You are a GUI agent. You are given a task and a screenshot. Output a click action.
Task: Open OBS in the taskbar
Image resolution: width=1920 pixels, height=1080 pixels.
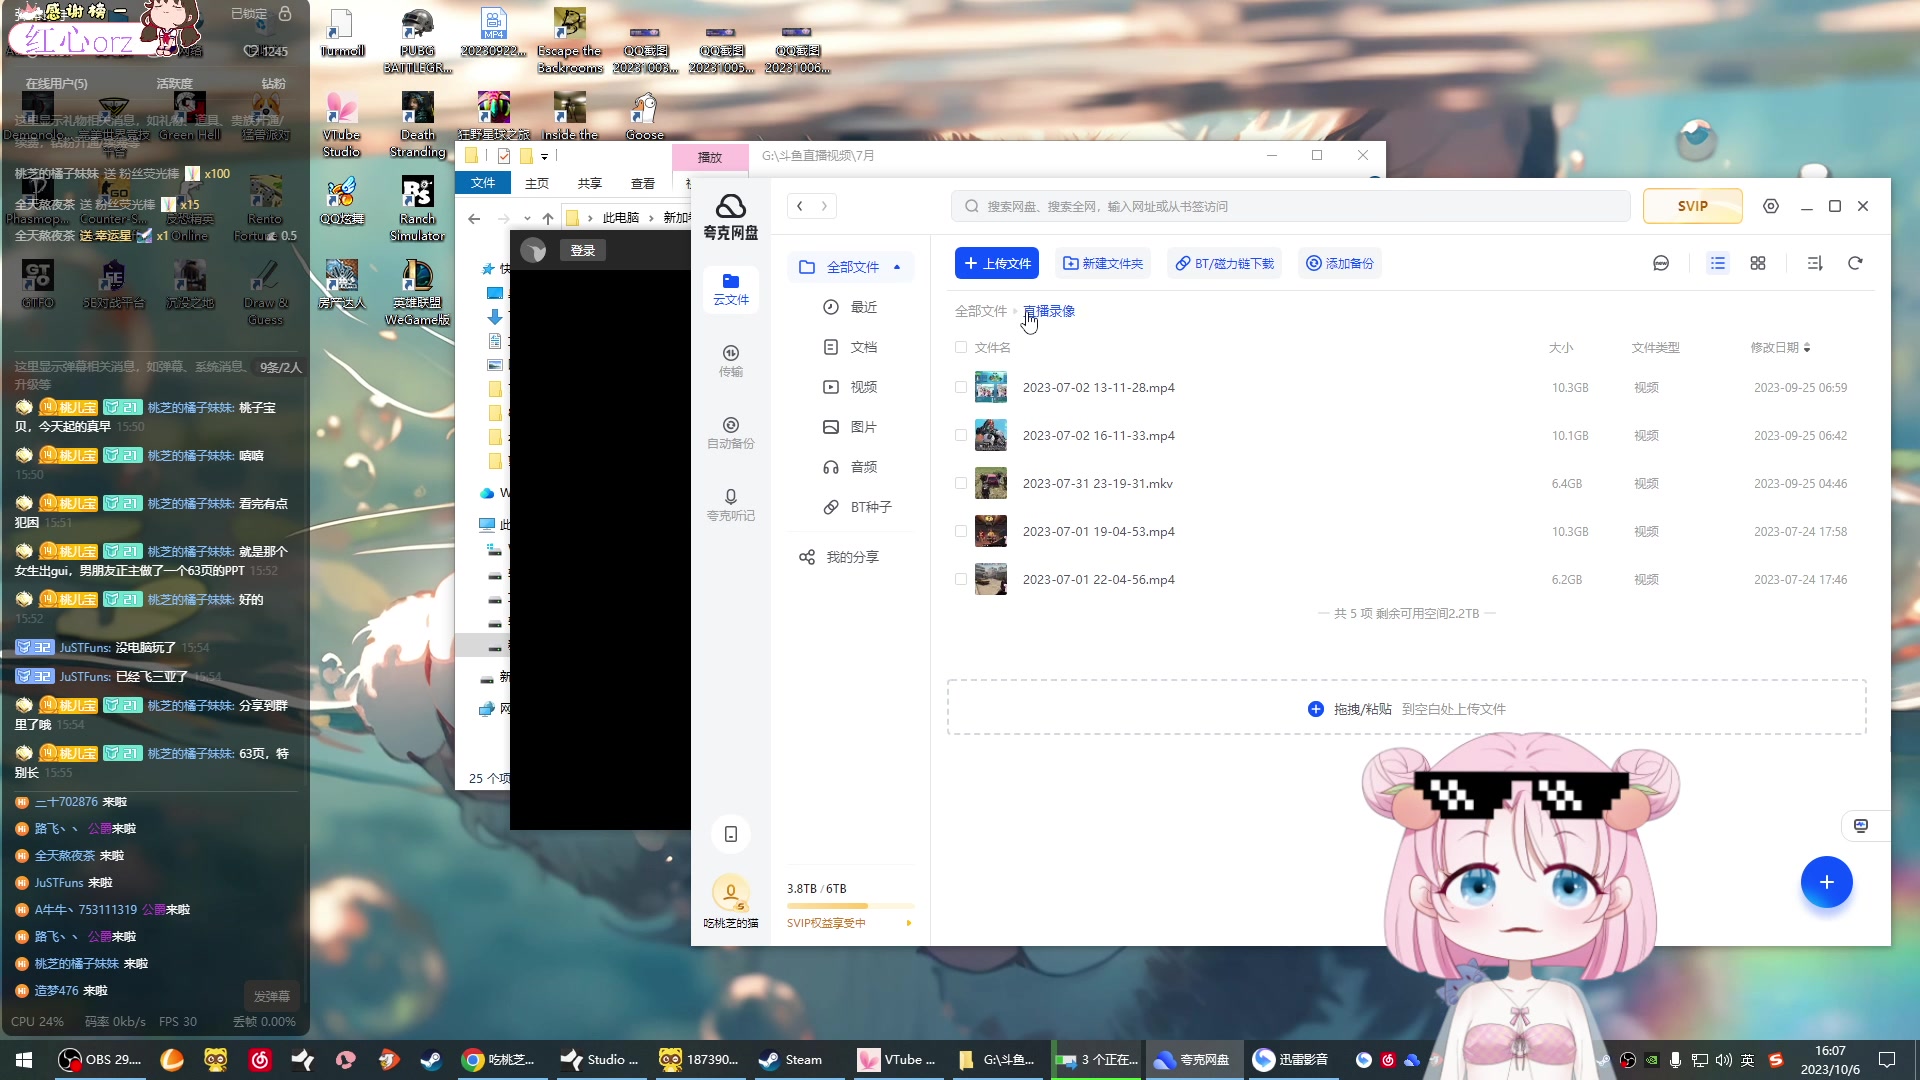pyautogui.click(x=100, y=1060)
